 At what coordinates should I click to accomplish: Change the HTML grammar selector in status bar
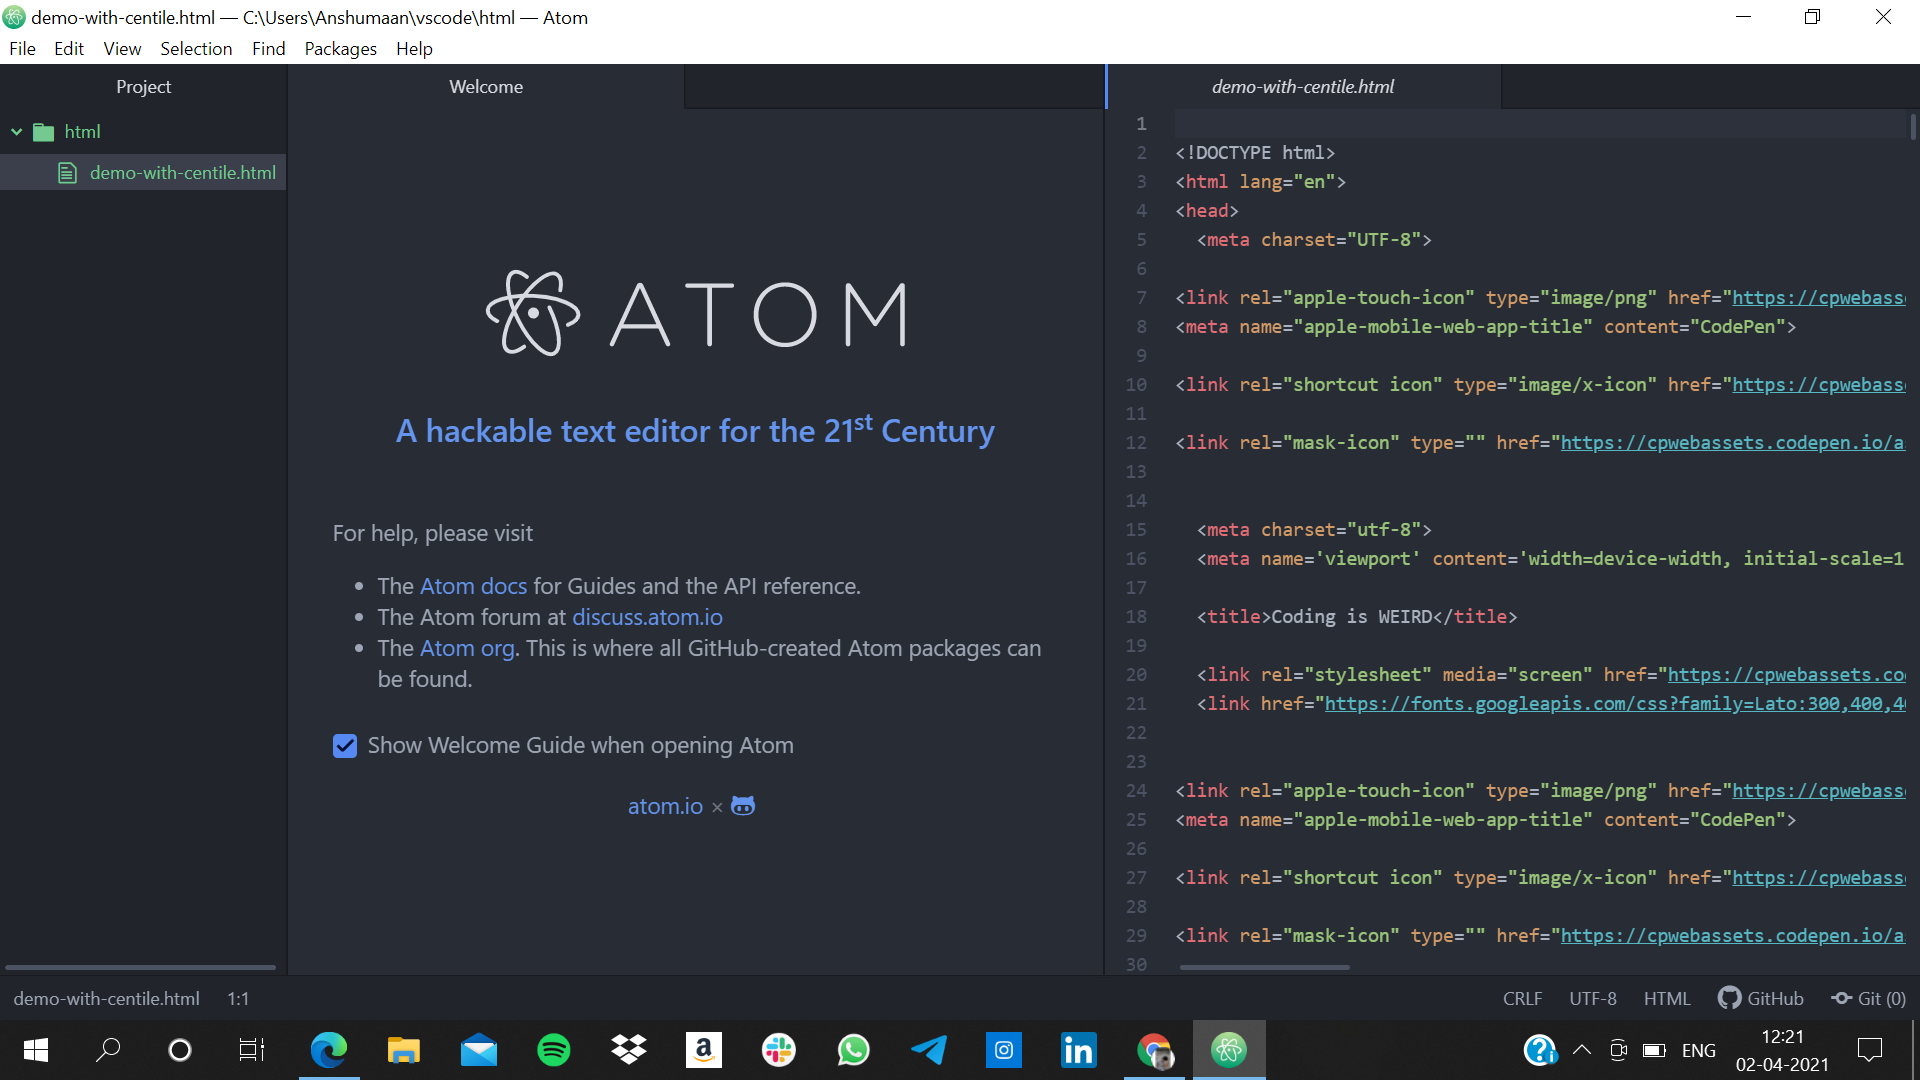tap(1666, 998)
